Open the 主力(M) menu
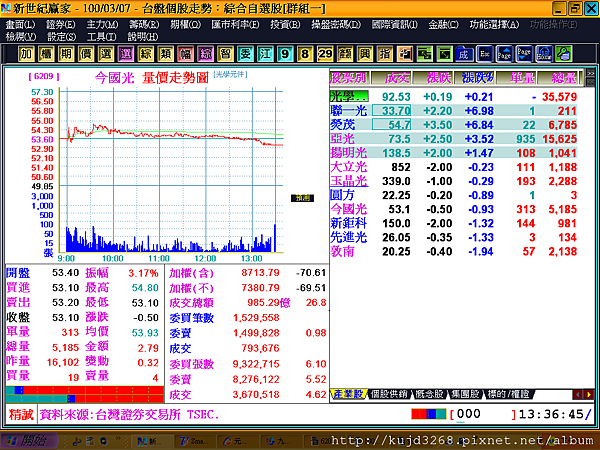Screen dimensions: 600x450 point(102,24)
